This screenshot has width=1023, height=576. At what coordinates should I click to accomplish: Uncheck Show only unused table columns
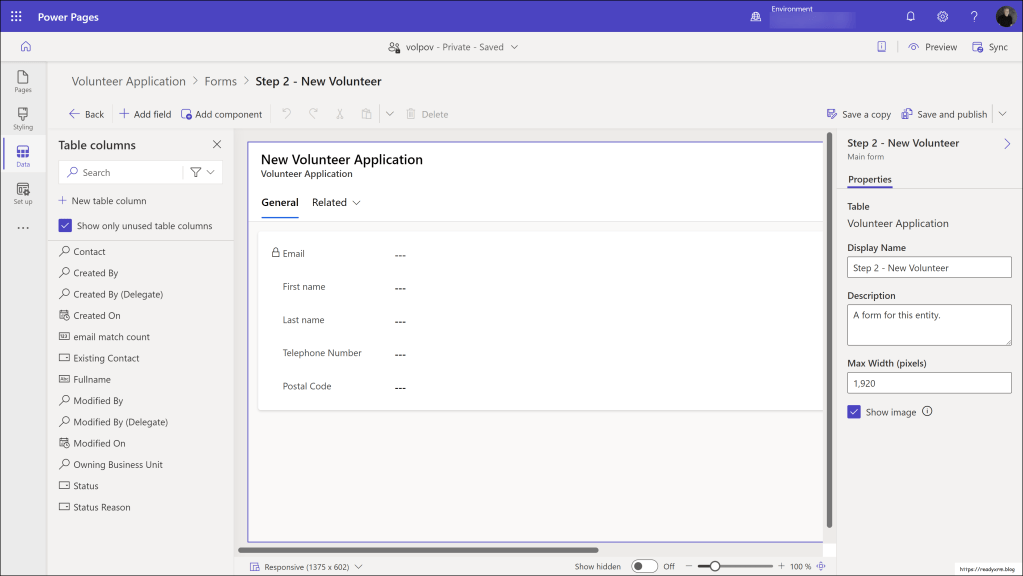click(65, 226)
